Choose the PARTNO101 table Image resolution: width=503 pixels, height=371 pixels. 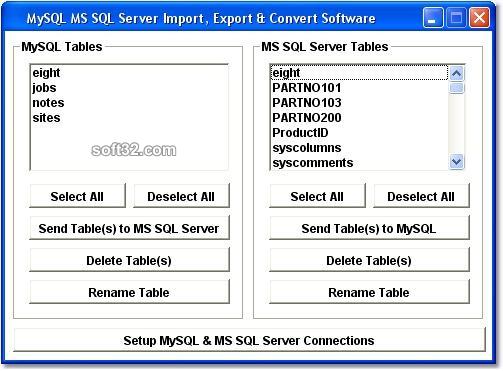[359, 88]
